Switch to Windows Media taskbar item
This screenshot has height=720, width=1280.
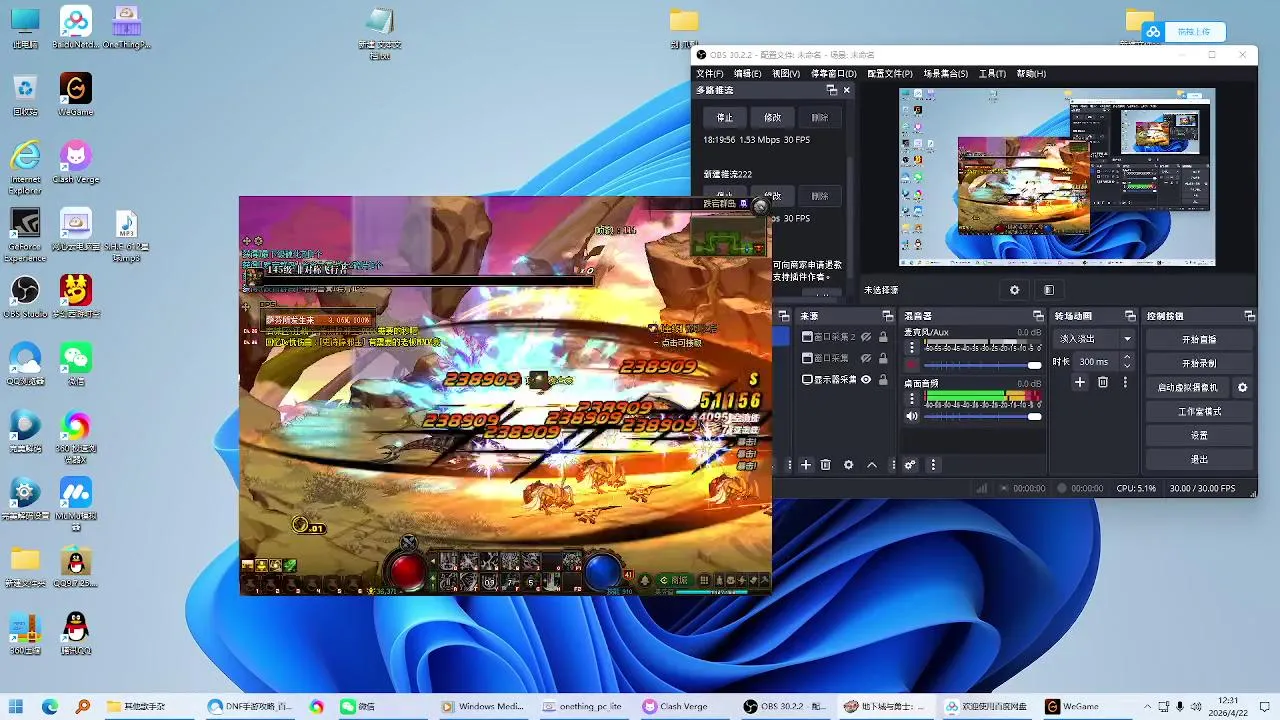(484, 706)
